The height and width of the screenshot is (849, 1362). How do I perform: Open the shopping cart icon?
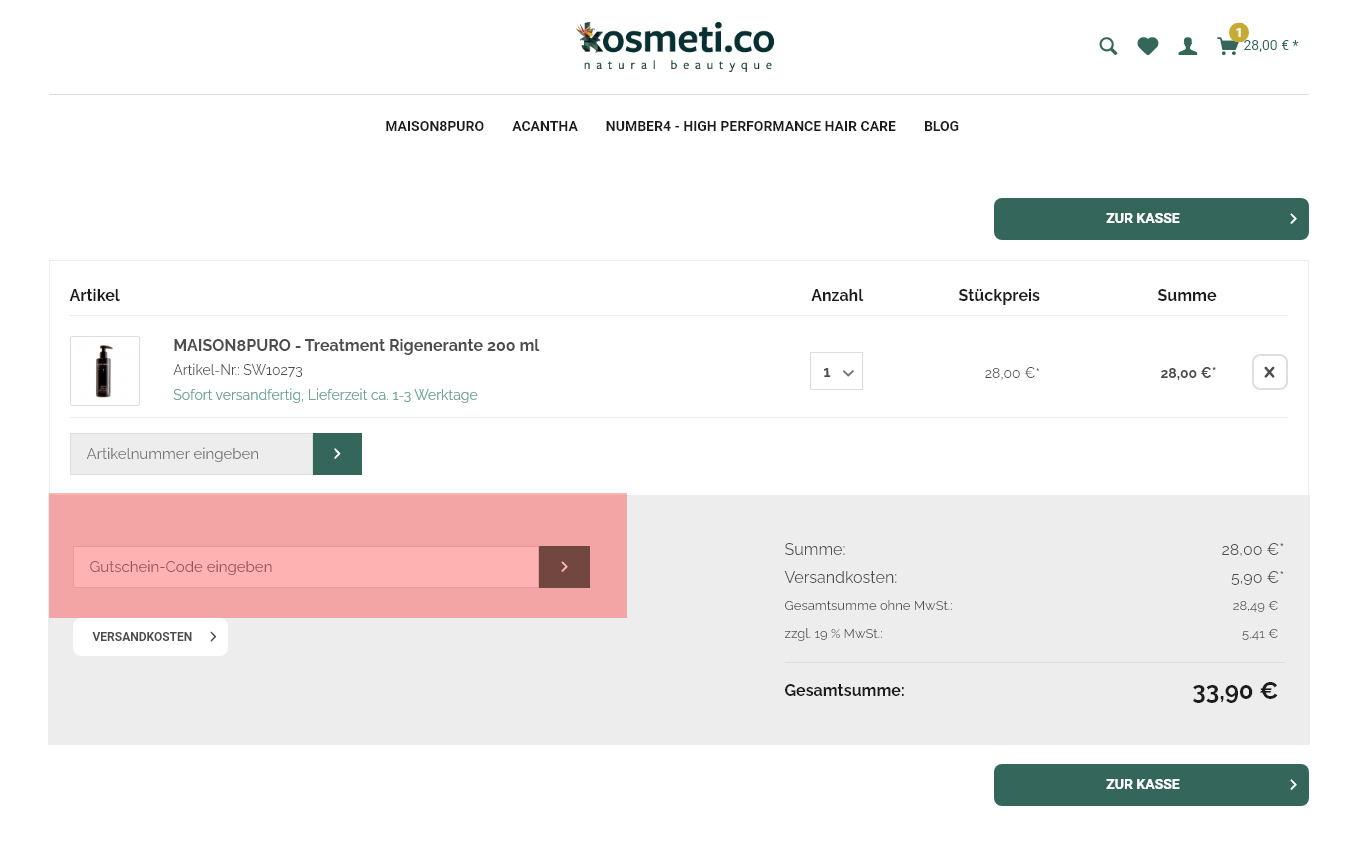[x=1227, y=46]
